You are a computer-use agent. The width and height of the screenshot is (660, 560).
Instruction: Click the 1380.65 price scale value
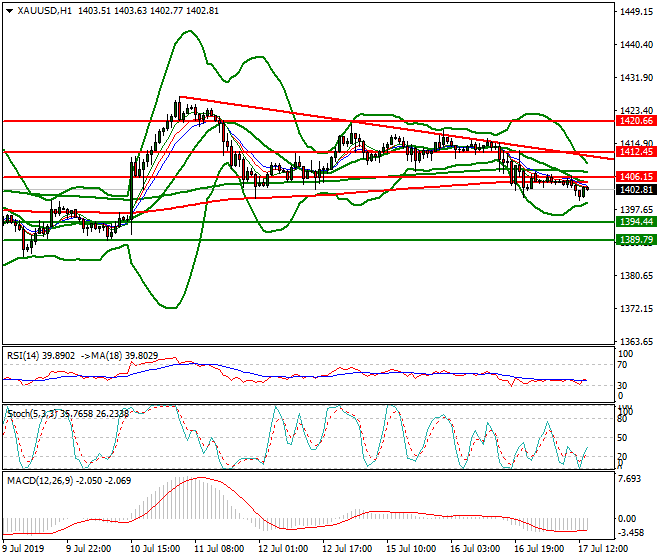(x=636, y=276)
